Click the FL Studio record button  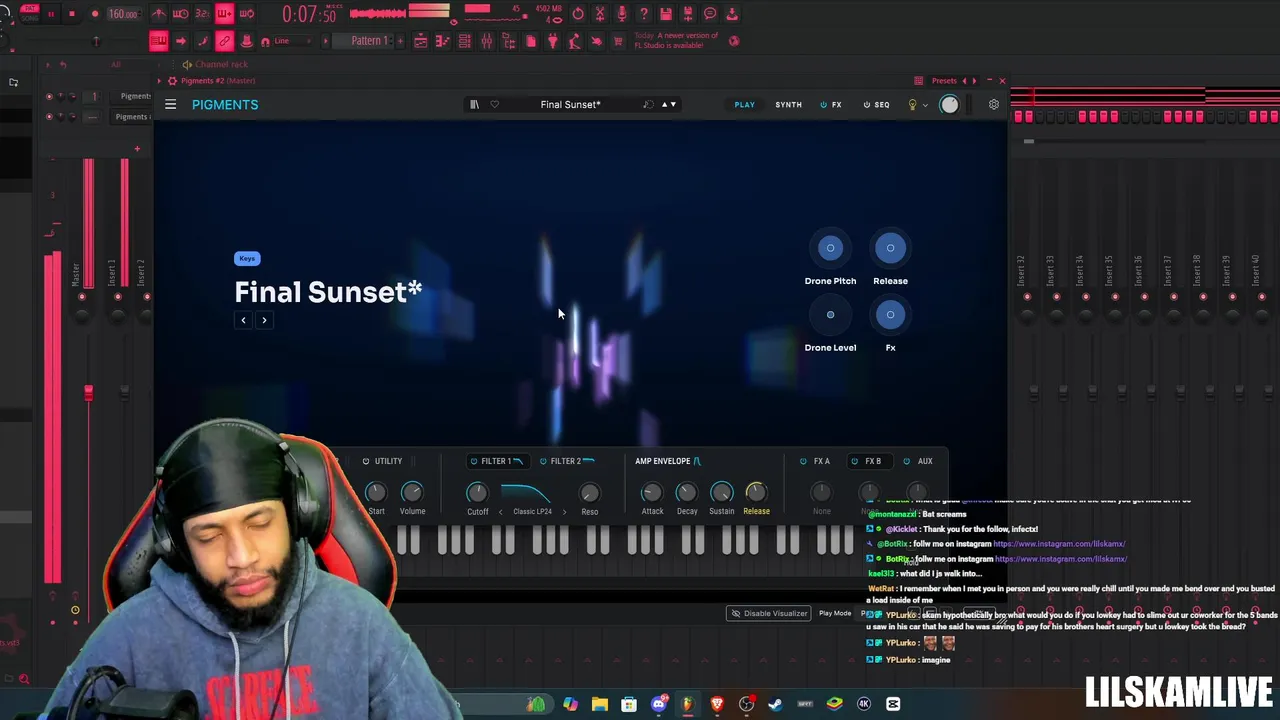95,14
